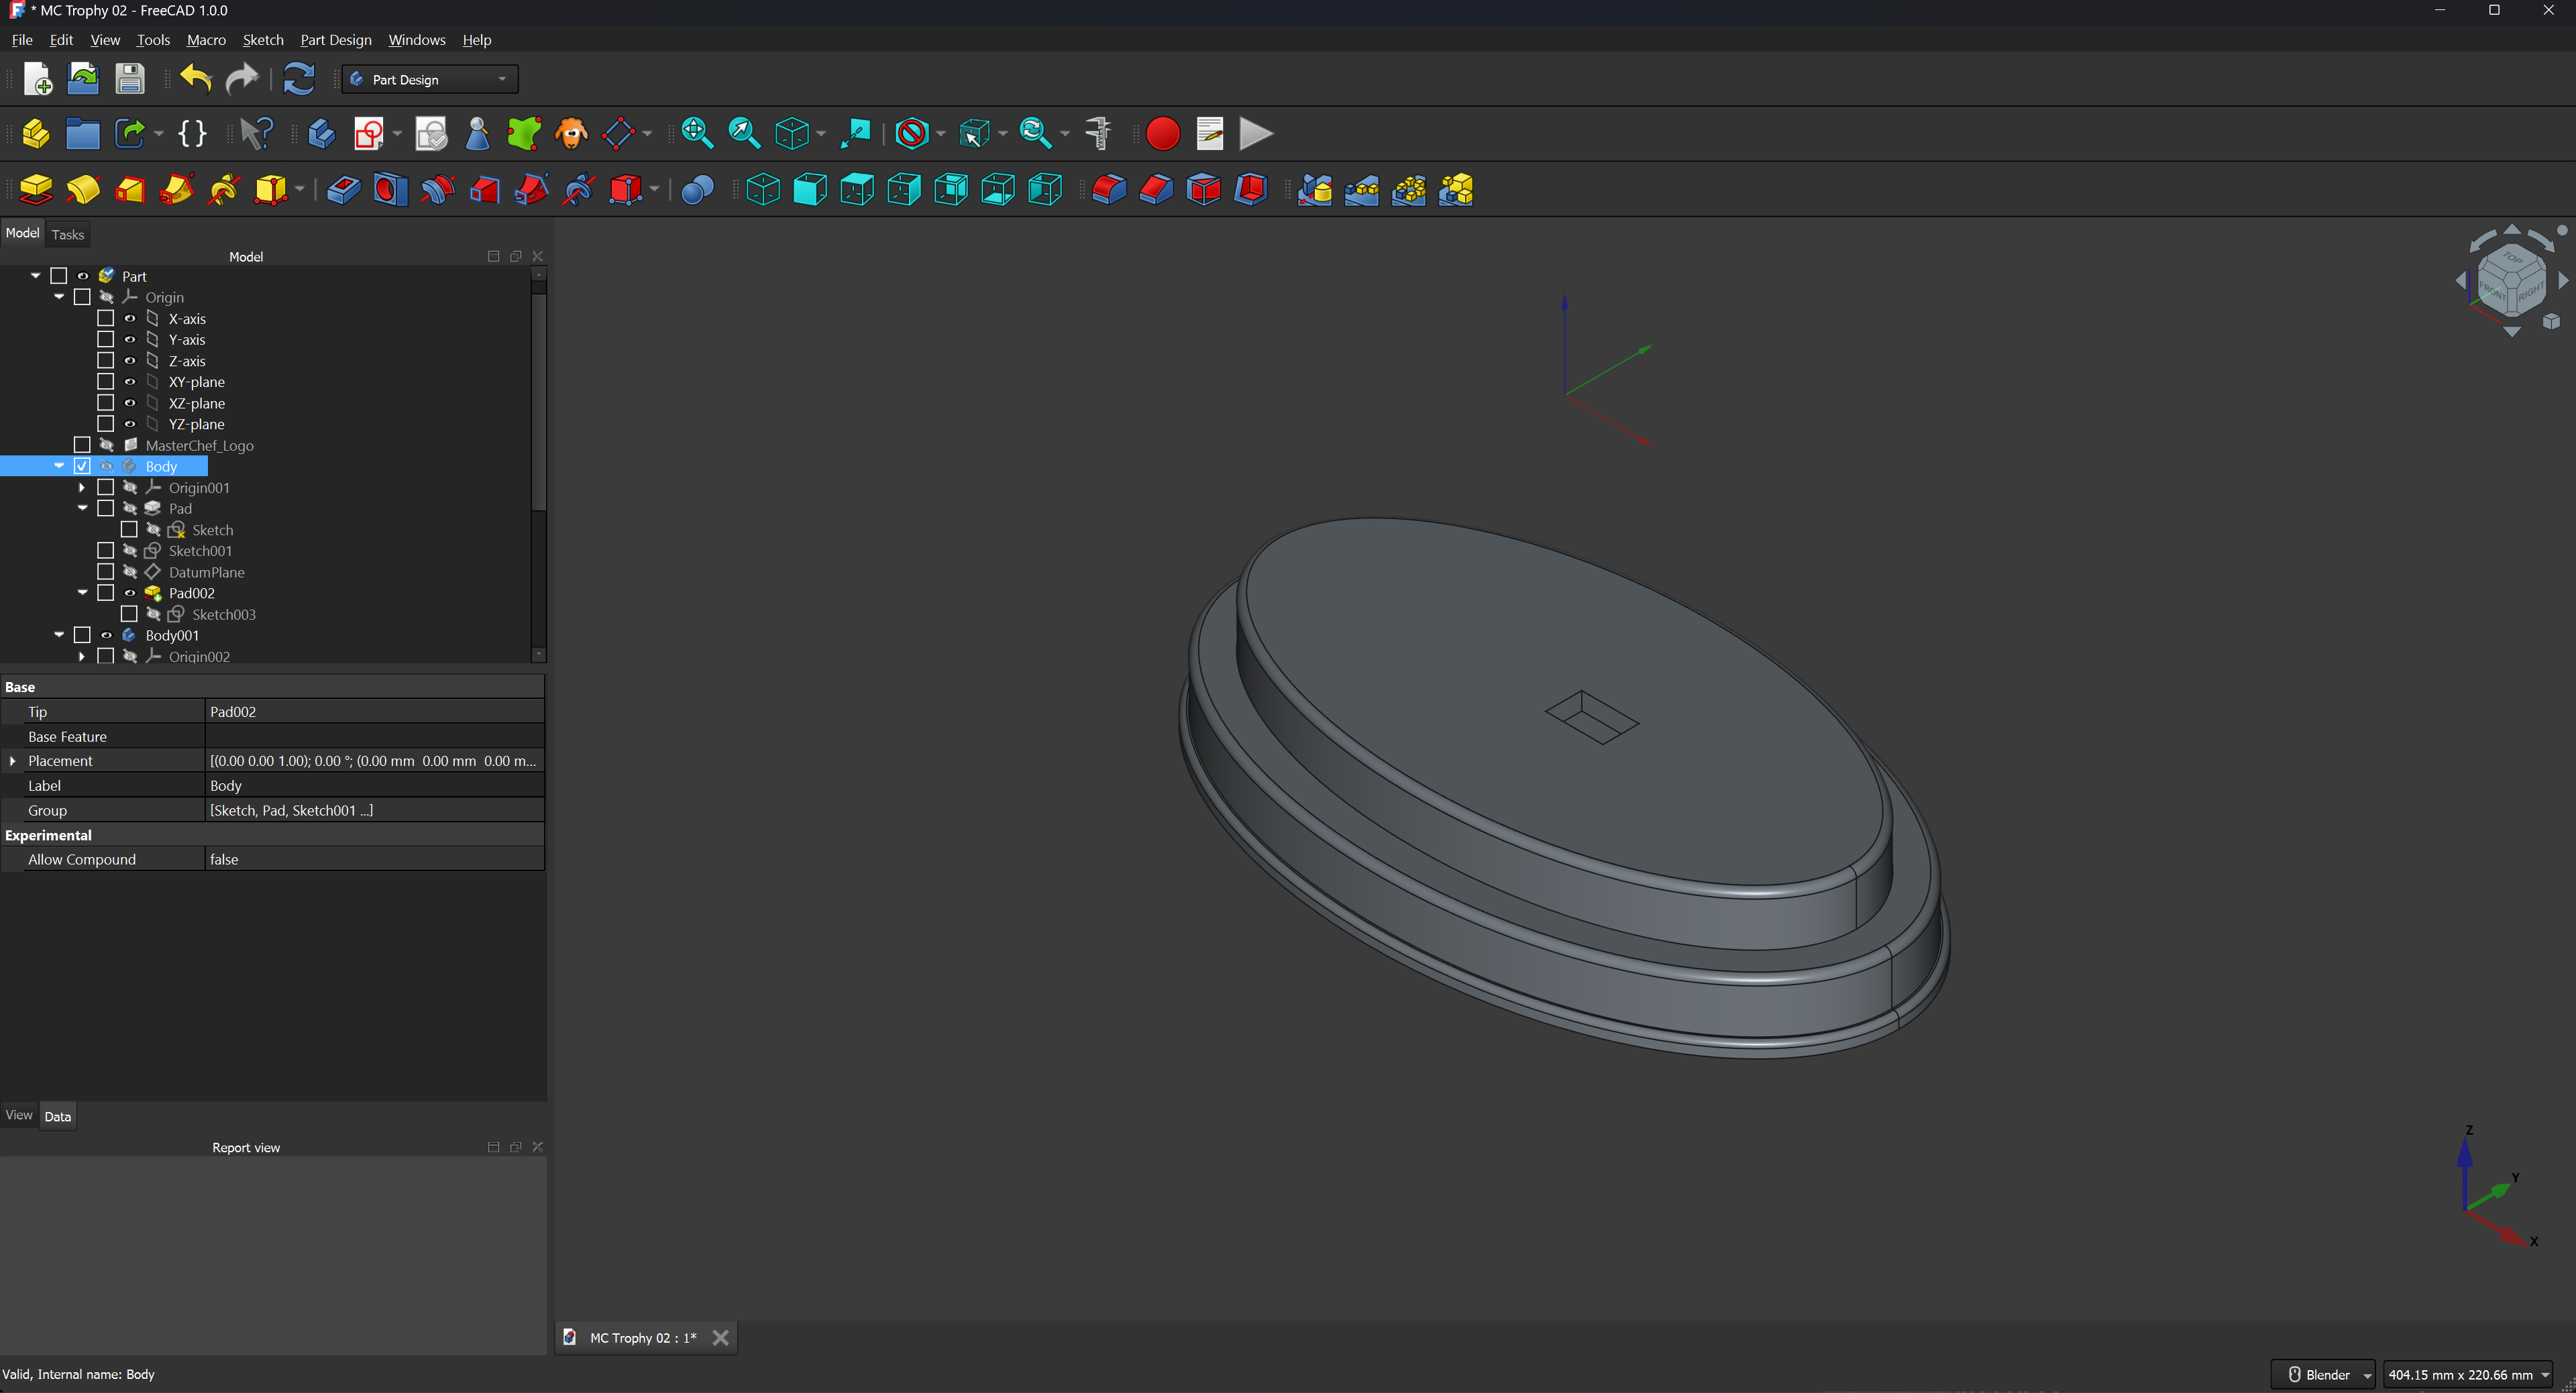Image resolution: width=2576 pixels, height=1393 pixels.
Task: Open the dimension display dropdown in status bar
Action: click(2468, 1375)
